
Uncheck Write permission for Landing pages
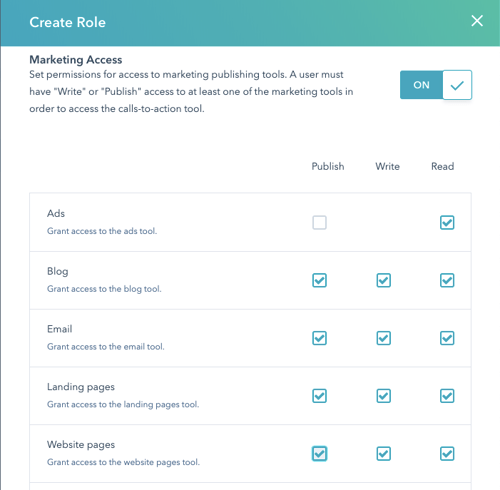coord(384,396)
